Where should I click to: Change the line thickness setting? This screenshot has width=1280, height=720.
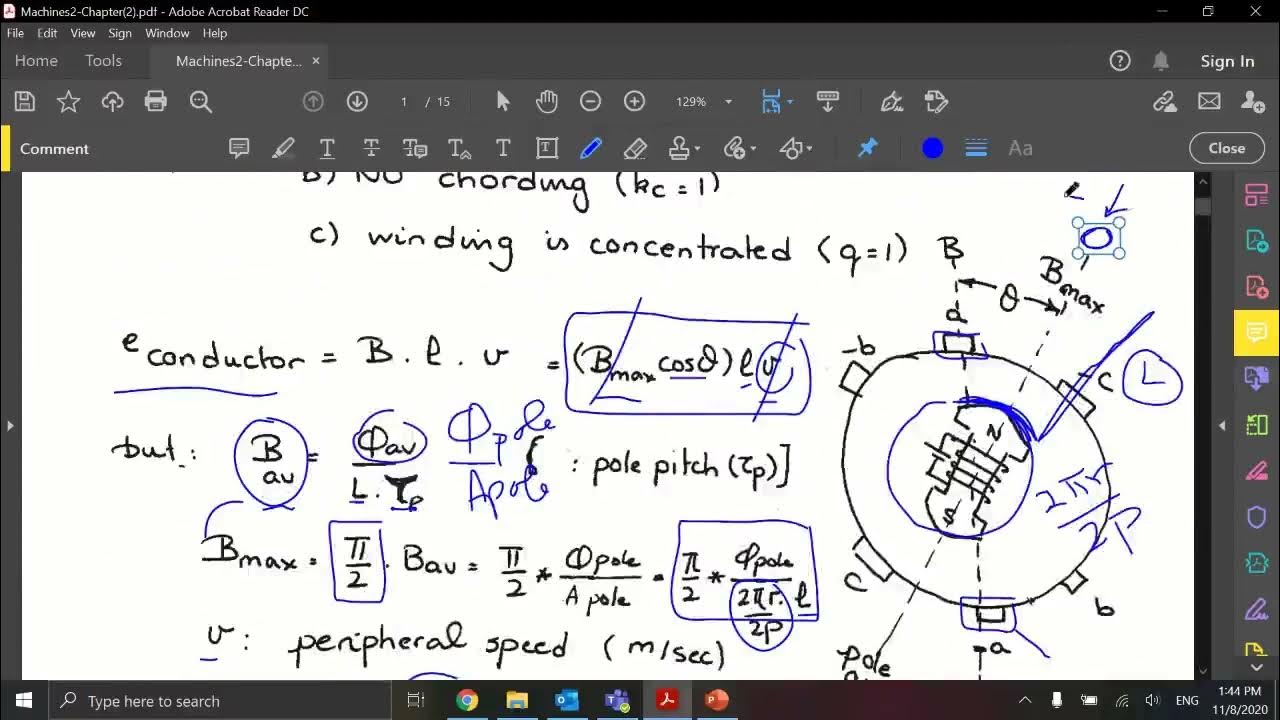pos(976,148)
